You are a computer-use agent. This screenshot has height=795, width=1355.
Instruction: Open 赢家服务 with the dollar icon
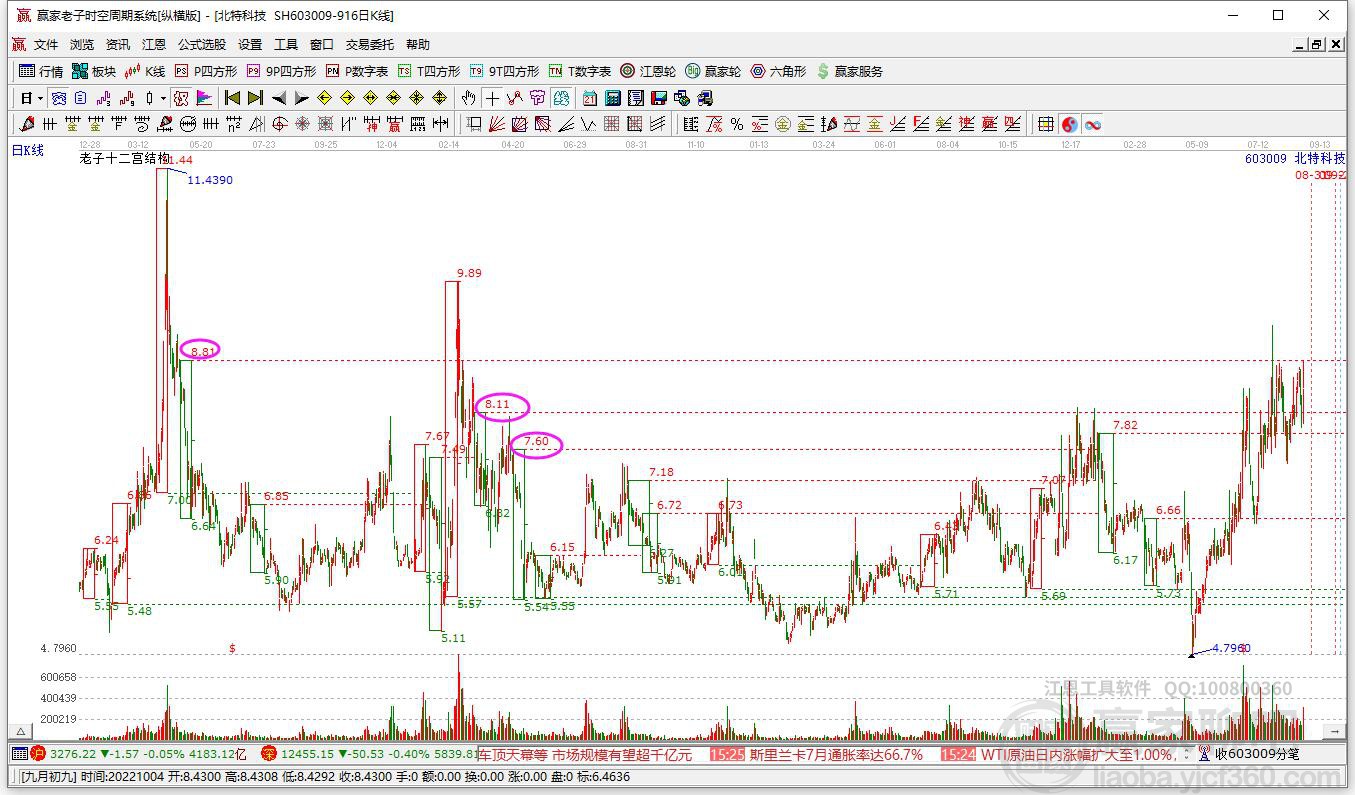(x=850, y=71)
